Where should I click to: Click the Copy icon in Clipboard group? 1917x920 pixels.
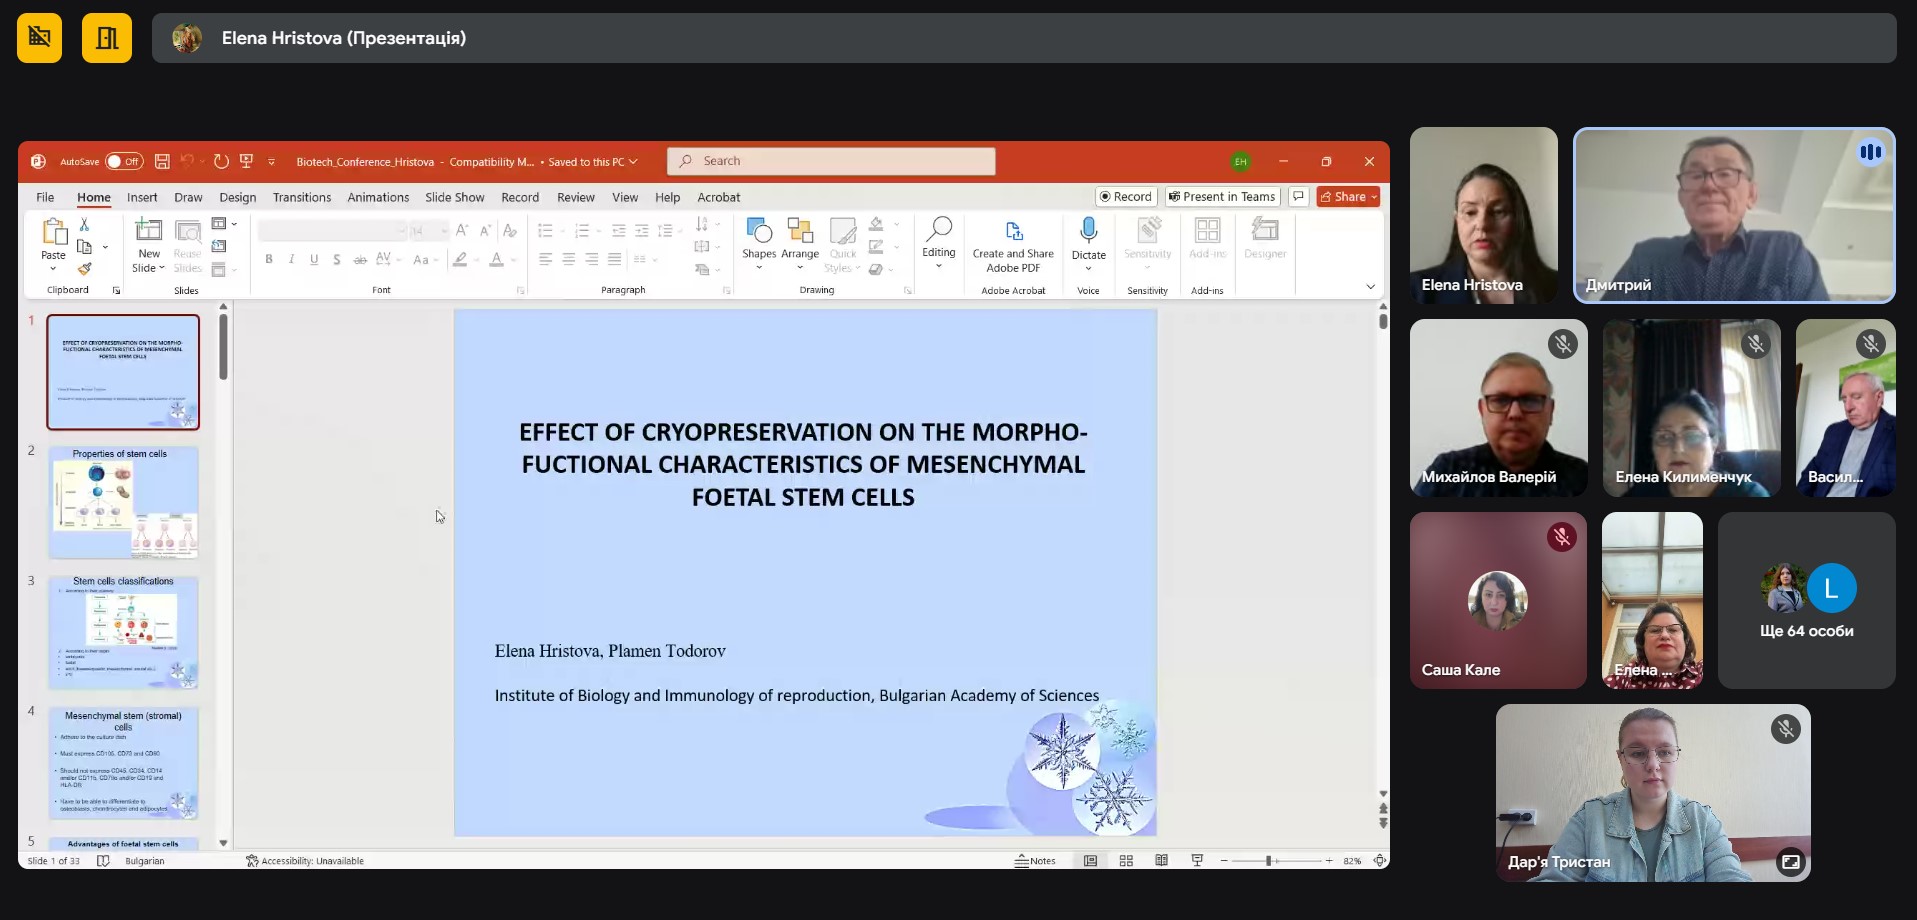84,246
